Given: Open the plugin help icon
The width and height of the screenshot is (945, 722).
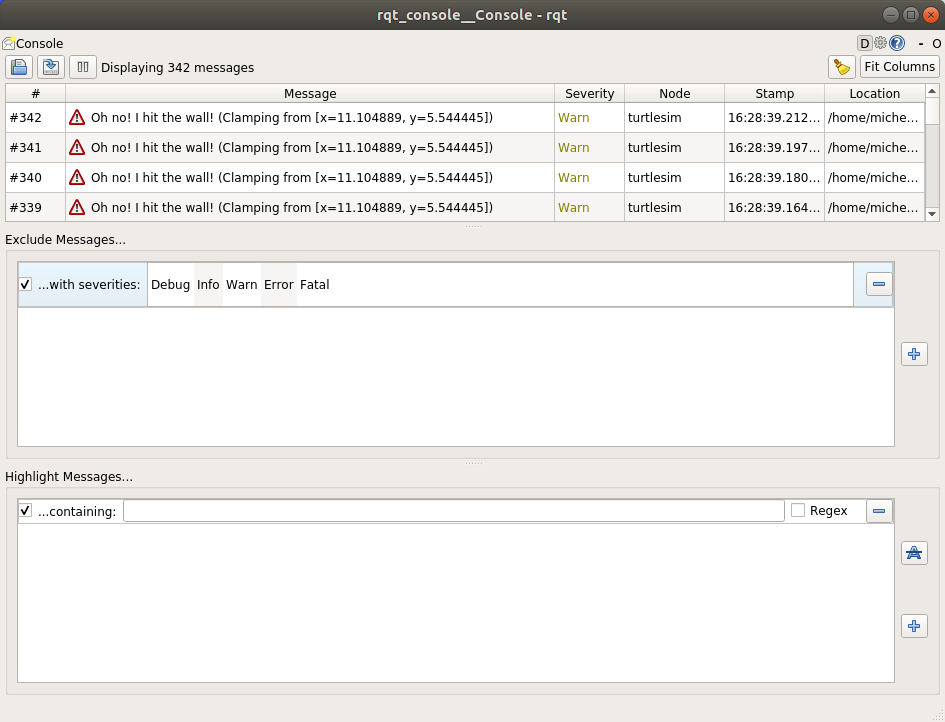Looking at the screenshot, I should click(897, 43).
